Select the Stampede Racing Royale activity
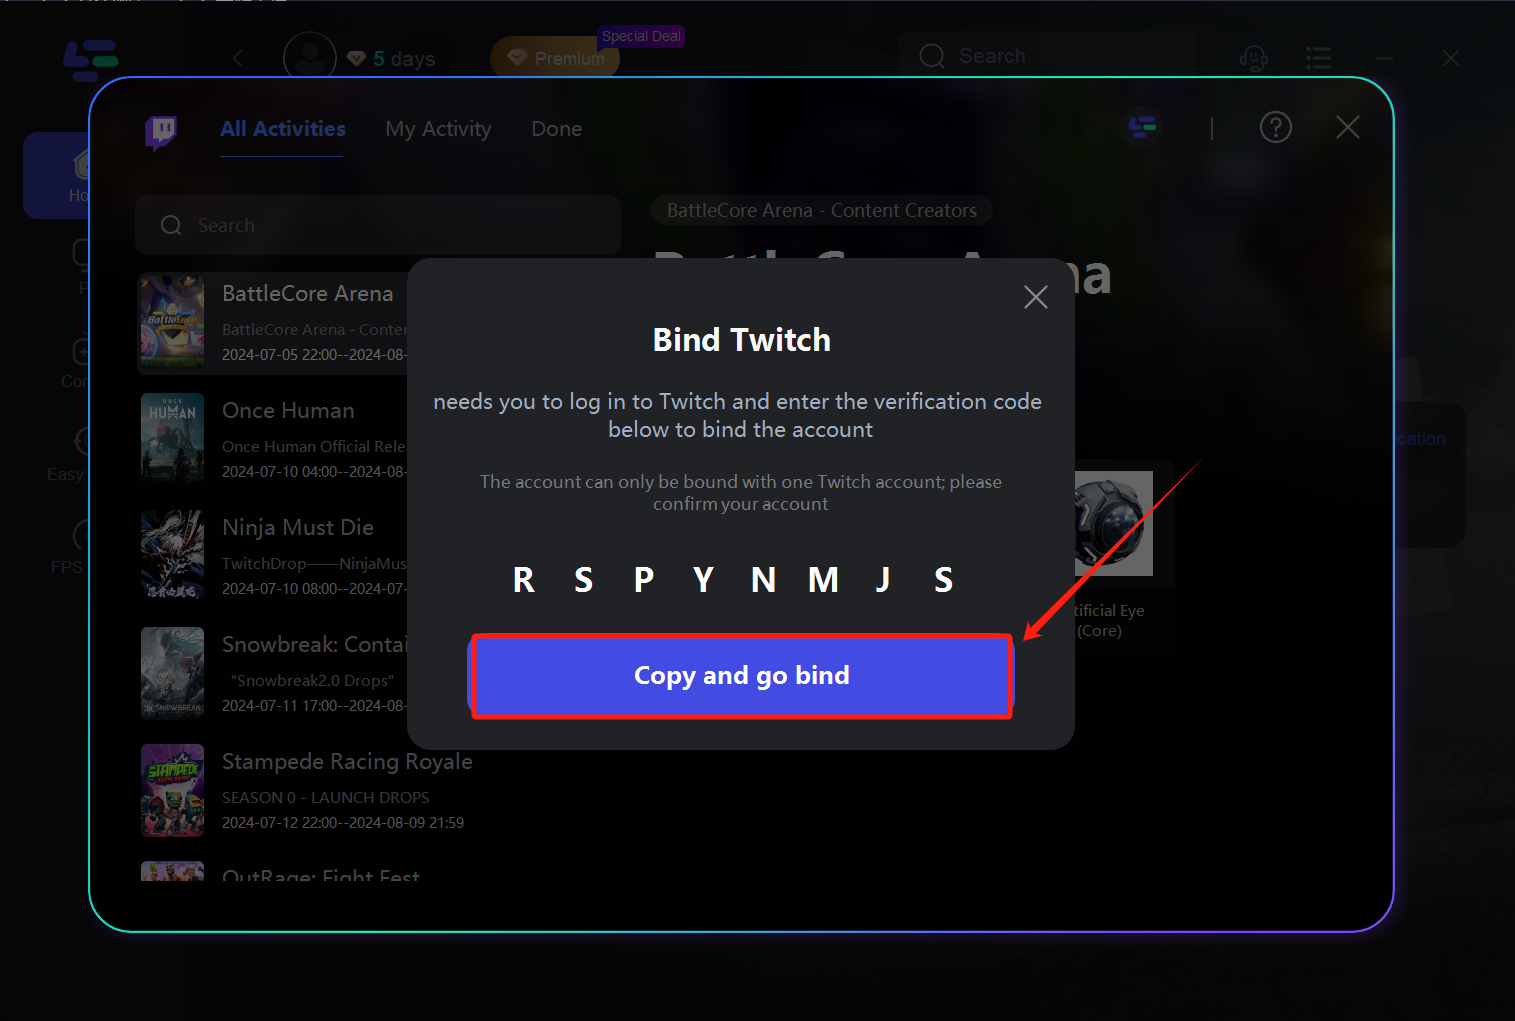This screenshot has width=1515, height=1021. pos(306,790)
